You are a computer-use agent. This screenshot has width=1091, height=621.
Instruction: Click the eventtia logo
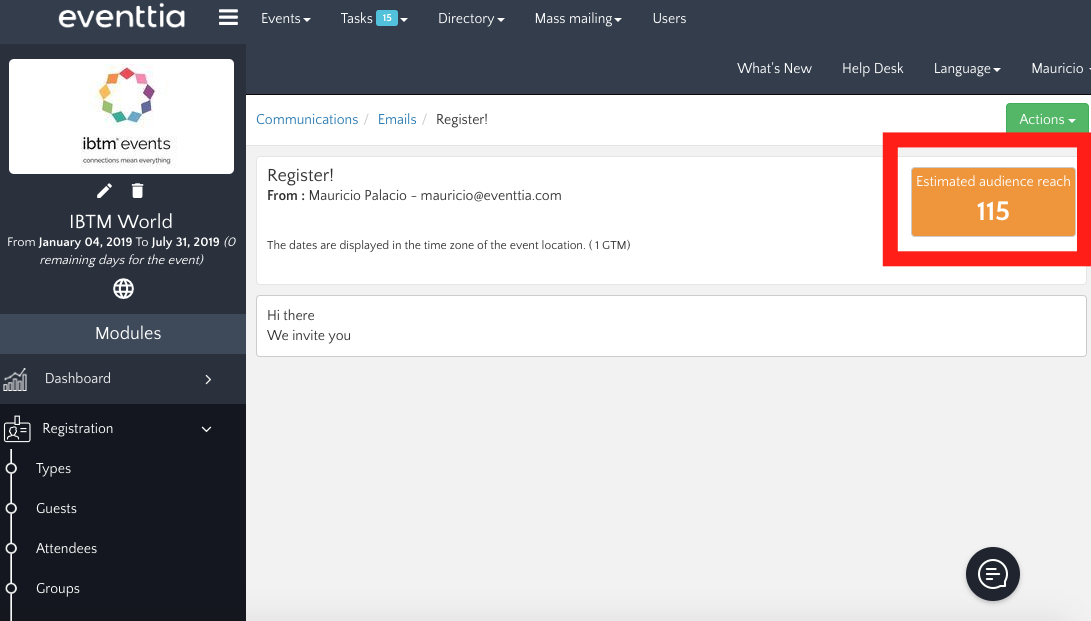[122, 18]
